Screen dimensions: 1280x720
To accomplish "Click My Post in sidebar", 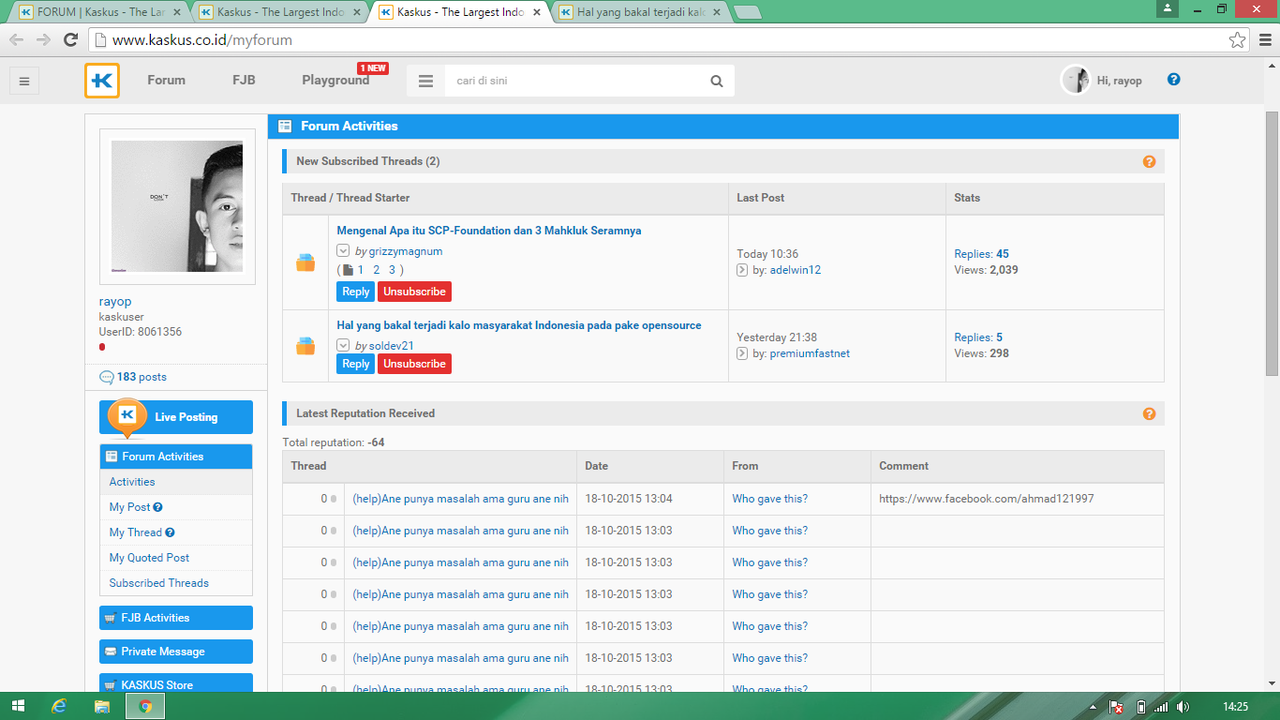I will coord(130,507).
